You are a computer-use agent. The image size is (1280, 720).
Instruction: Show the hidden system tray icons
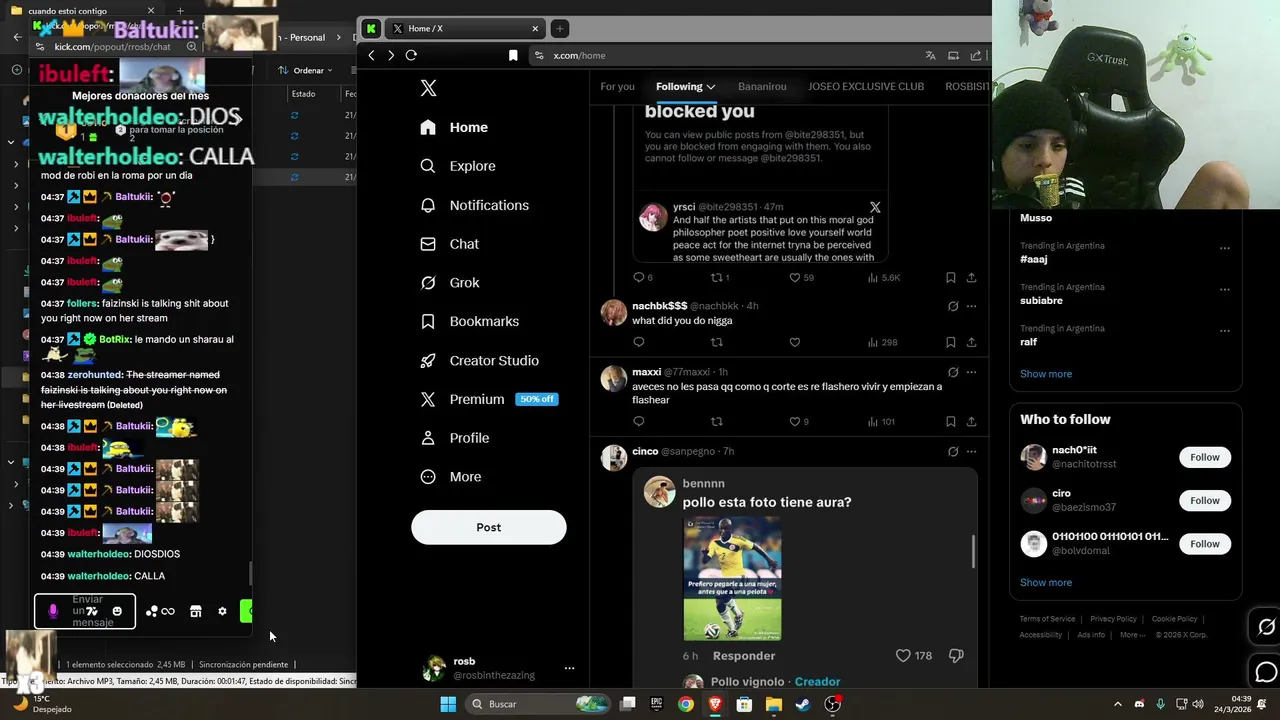tap(1118, 704)
